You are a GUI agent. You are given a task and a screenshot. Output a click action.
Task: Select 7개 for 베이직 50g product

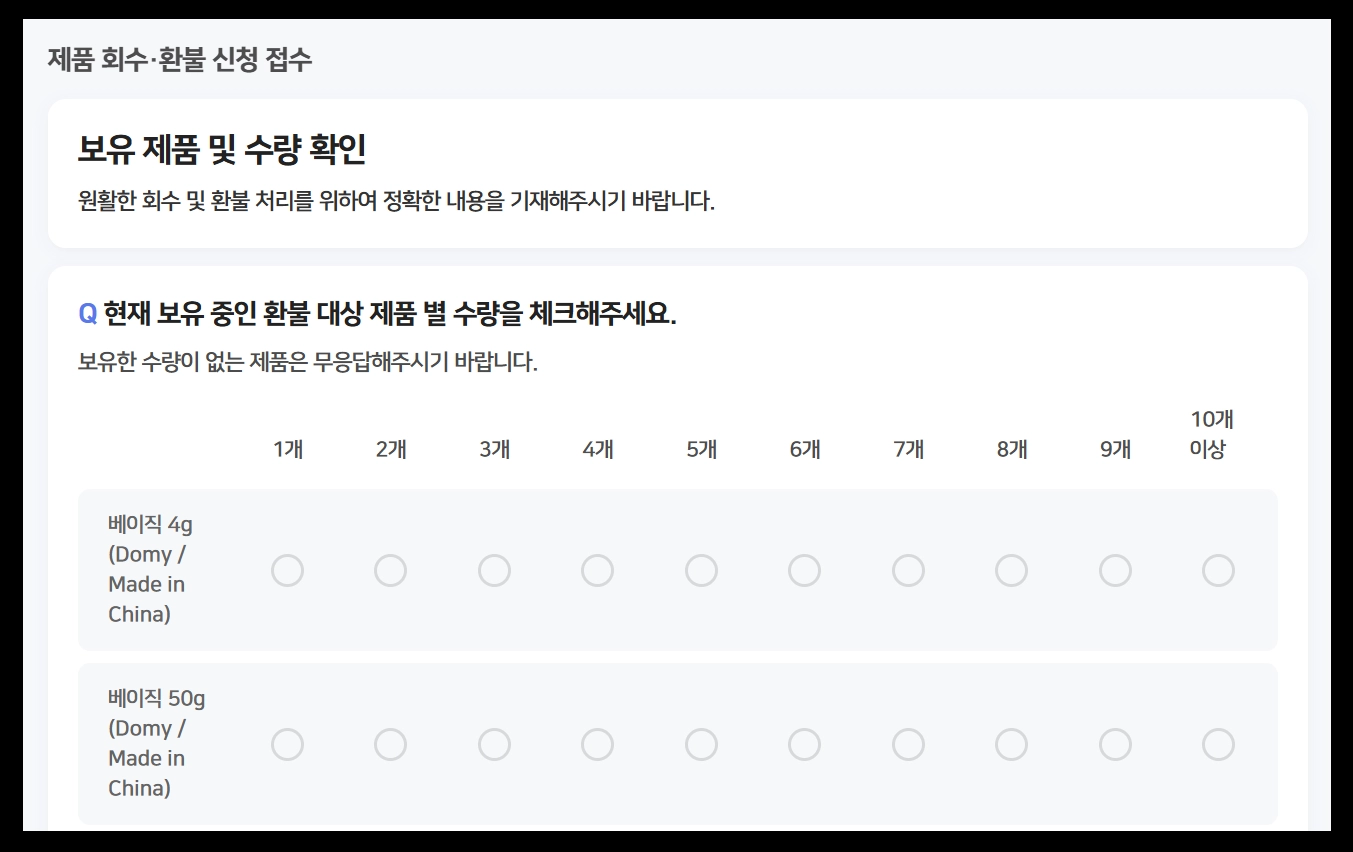pyautogui.click(x=908, y=744)
